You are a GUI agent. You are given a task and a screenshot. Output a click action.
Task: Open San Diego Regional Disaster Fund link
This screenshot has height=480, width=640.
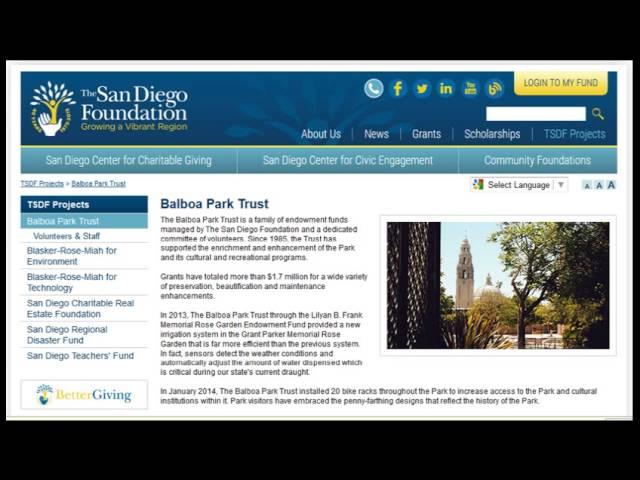[84, 335]
